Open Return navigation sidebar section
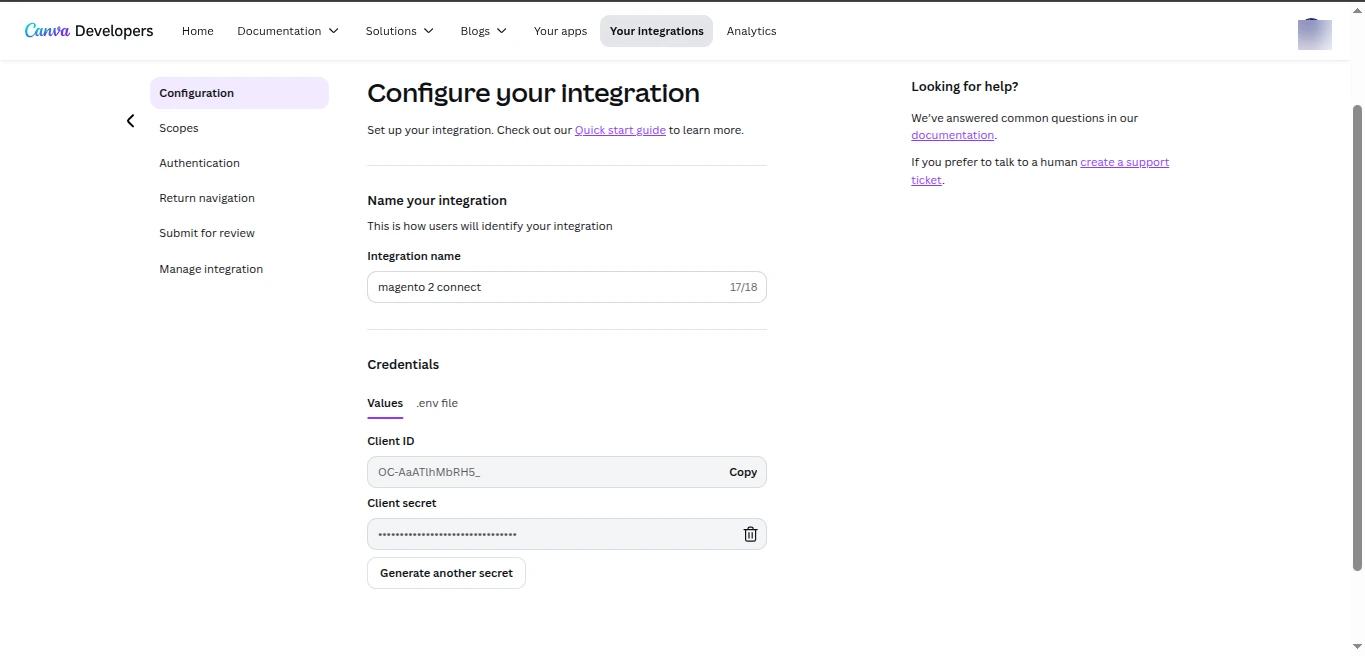 pyautogui.click(x=207, y=198)
